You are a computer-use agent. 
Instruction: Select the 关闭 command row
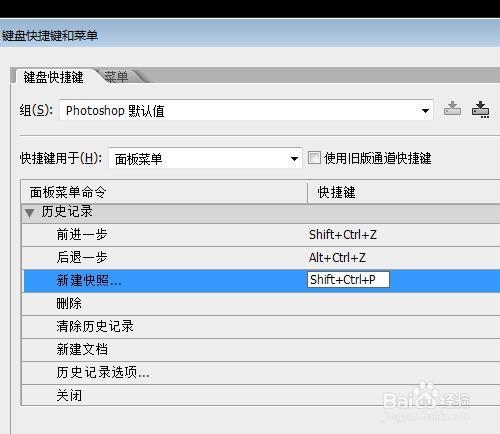click(x=260, y=395)
